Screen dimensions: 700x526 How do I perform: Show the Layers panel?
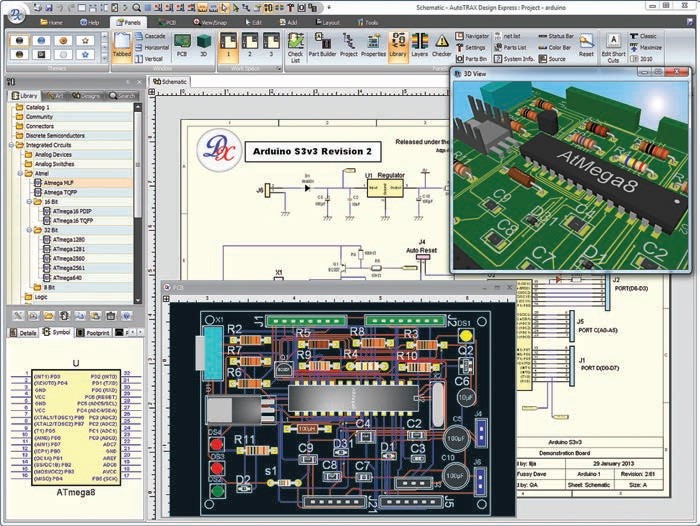pos(417,45)
